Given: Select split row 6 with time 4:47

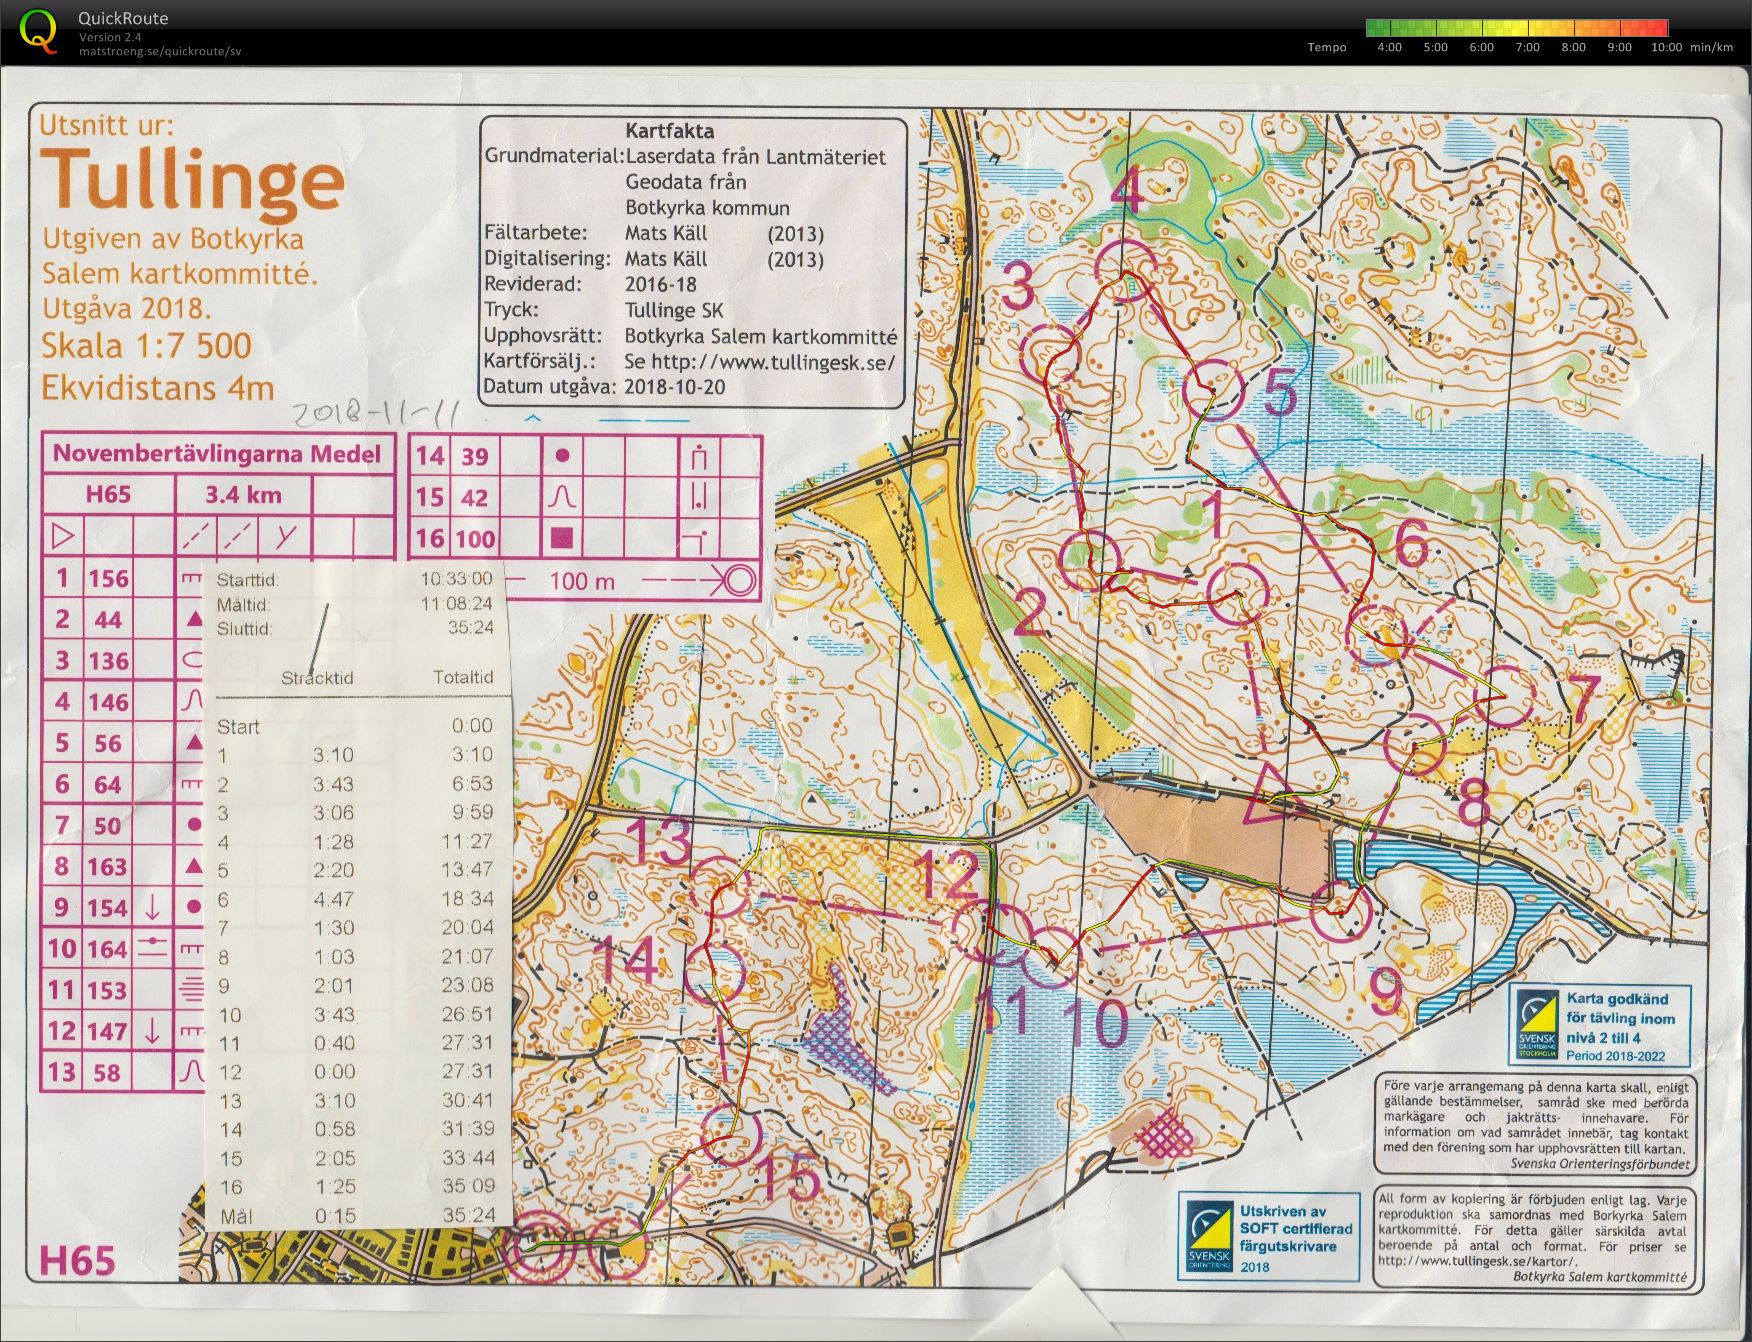Looking at the screenshot, I should coord(356,899).
